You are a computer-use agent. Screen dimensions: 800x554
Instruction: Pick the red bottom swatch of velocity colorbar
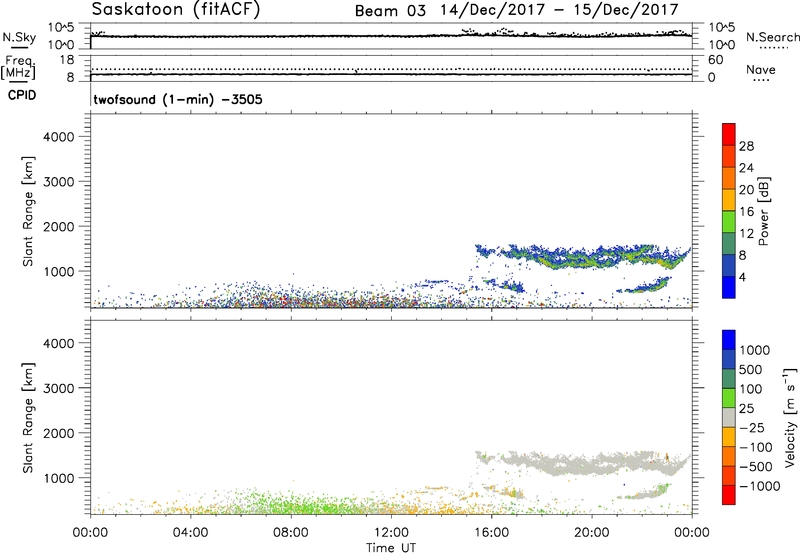(x=729, y=495)
